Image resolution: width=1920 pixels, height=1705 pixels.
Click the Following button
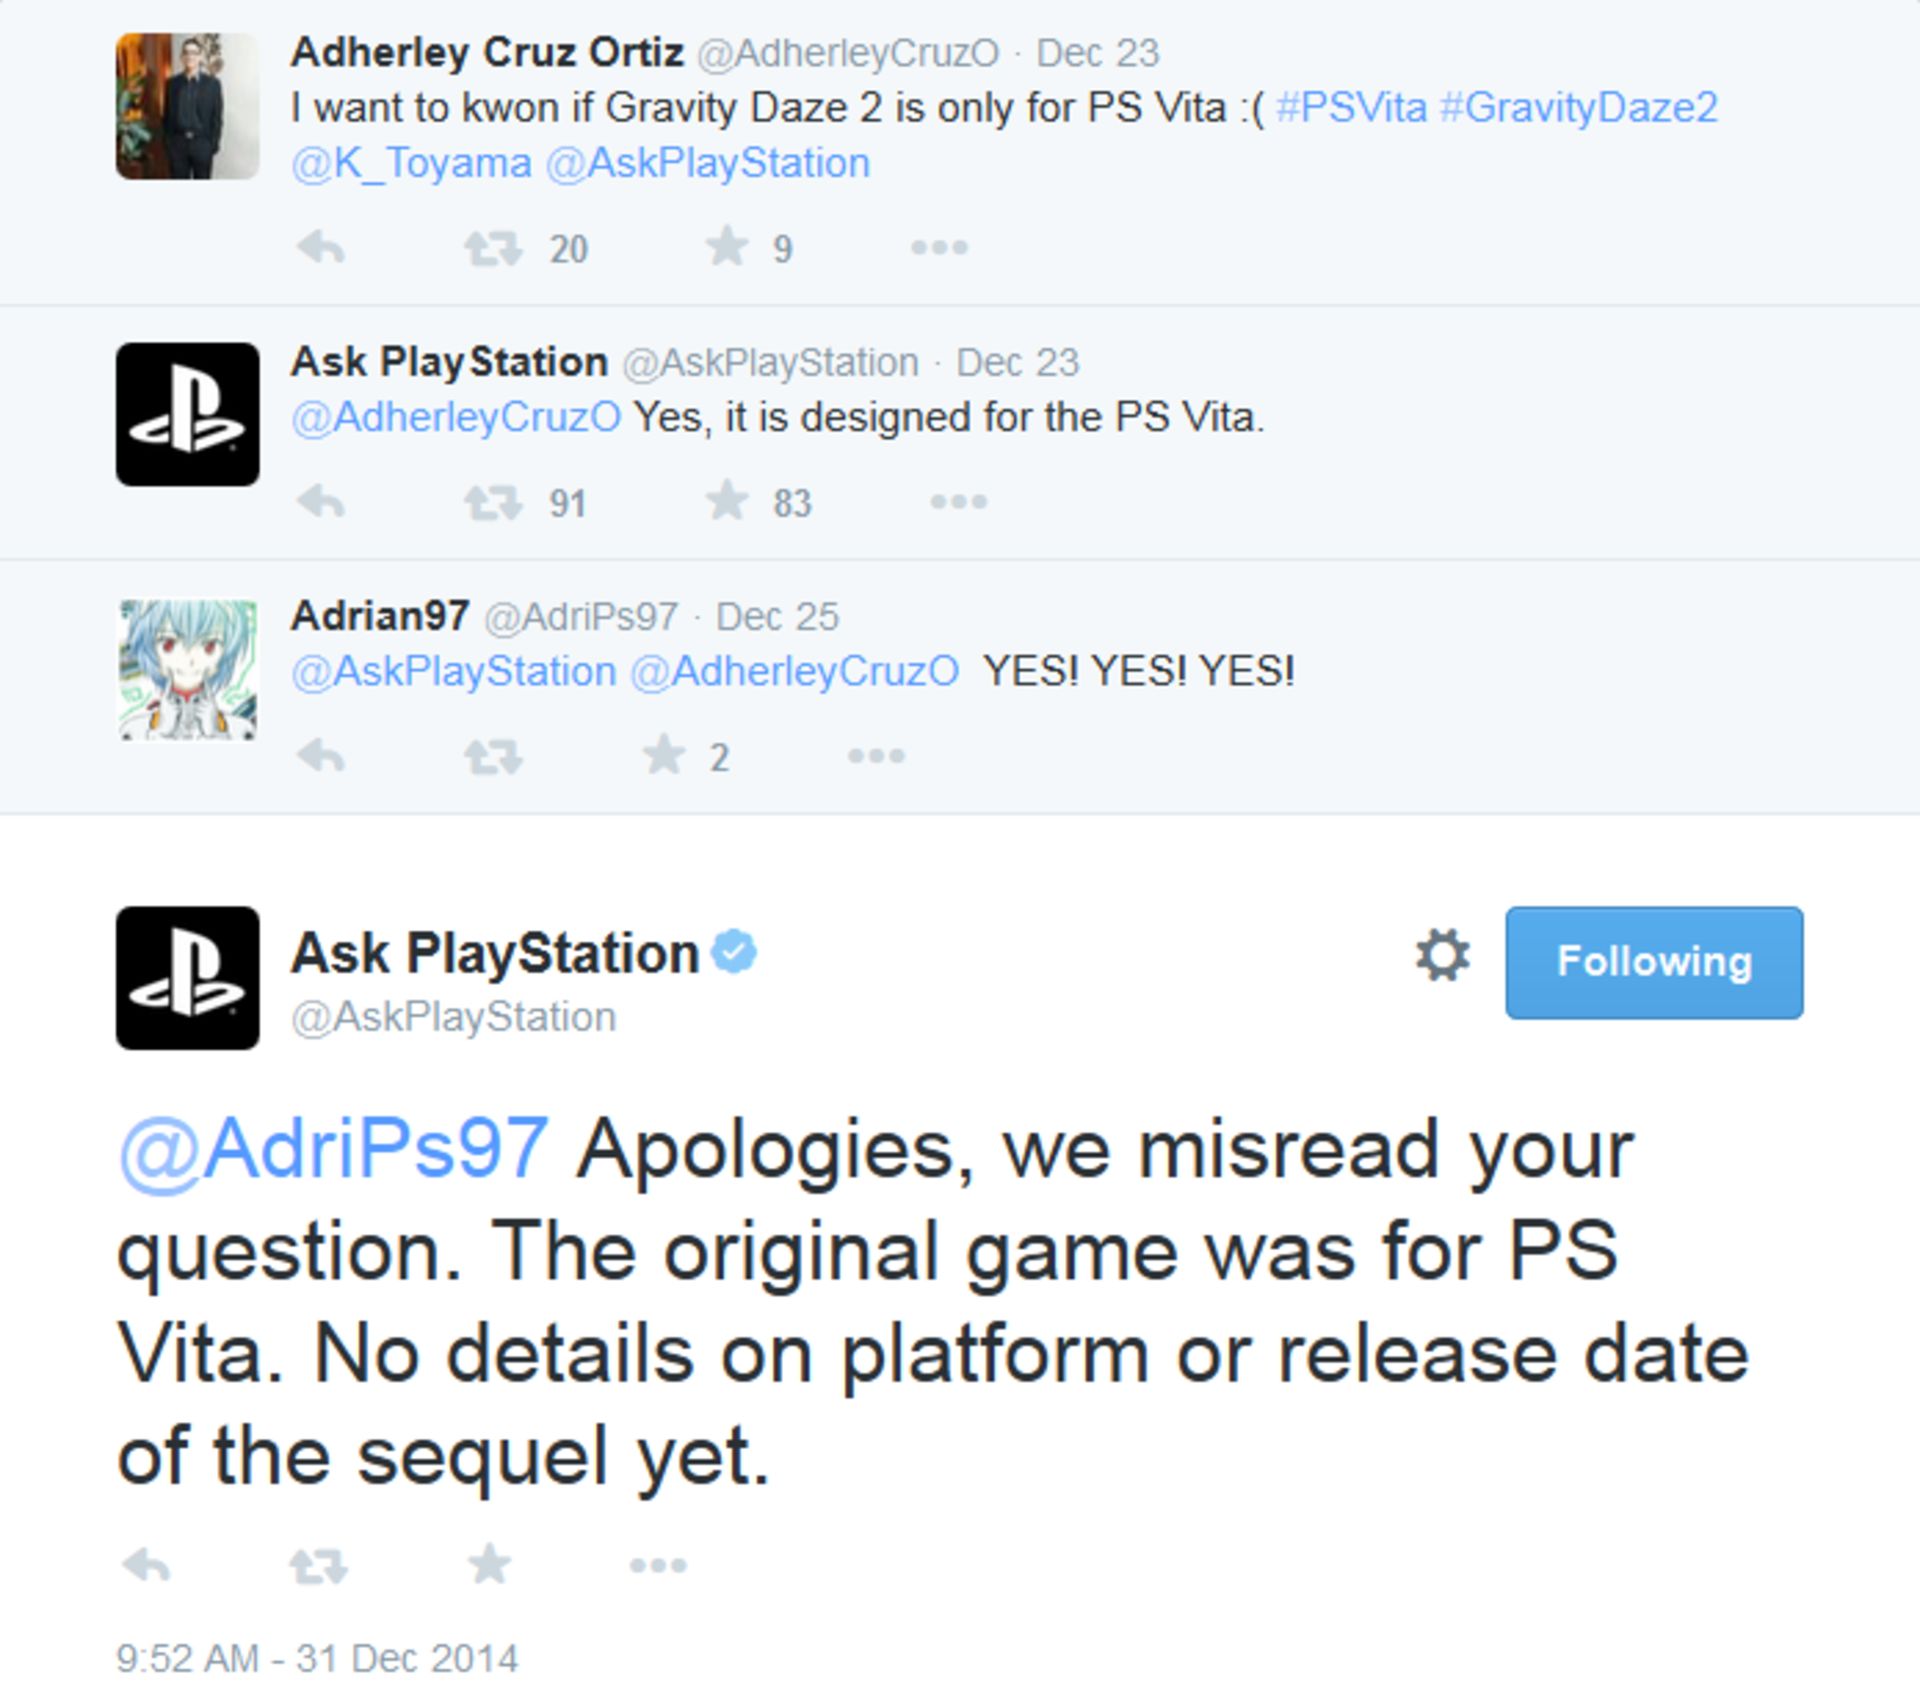(x=1654, y=962)
